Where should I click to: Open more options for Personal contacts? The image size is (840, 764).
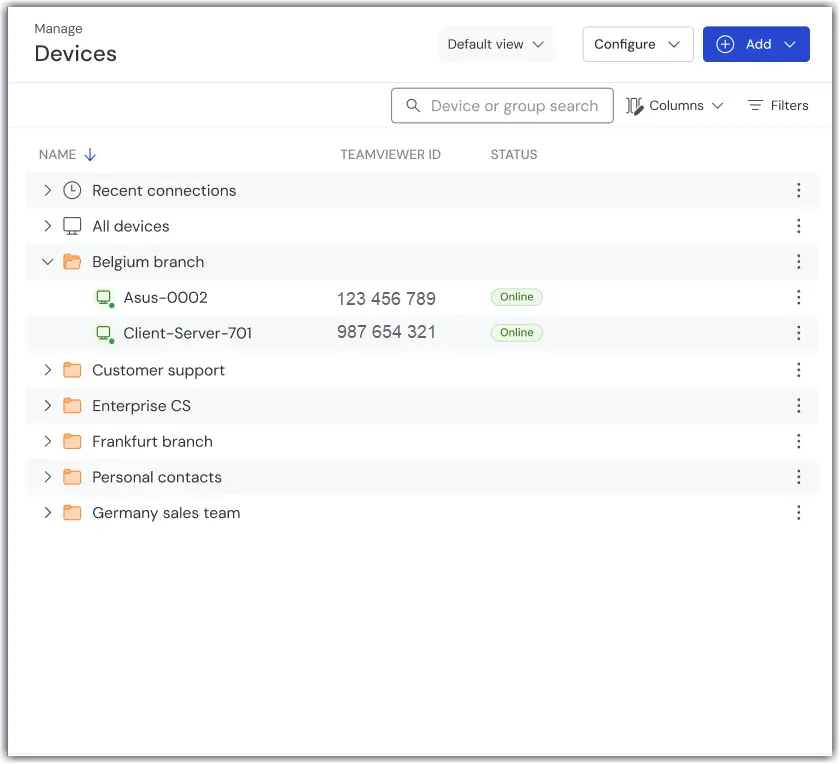pyautogui.click(x=798, y=477)
